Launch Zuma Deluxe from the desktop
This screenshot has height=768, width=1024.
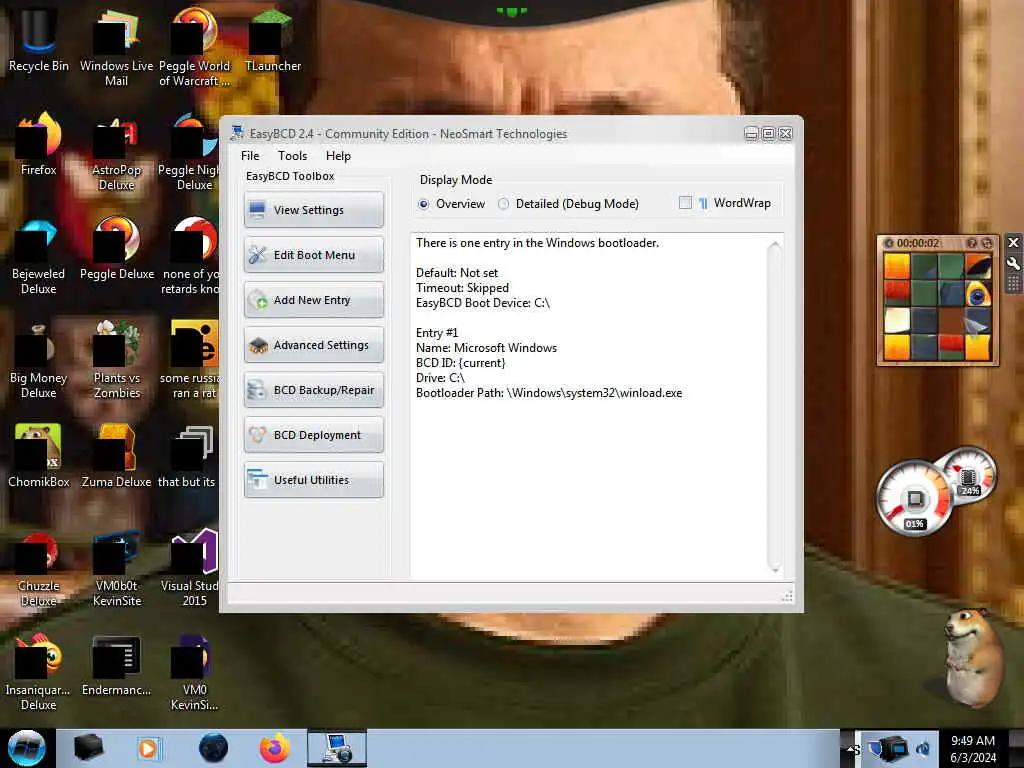[116, 456]
